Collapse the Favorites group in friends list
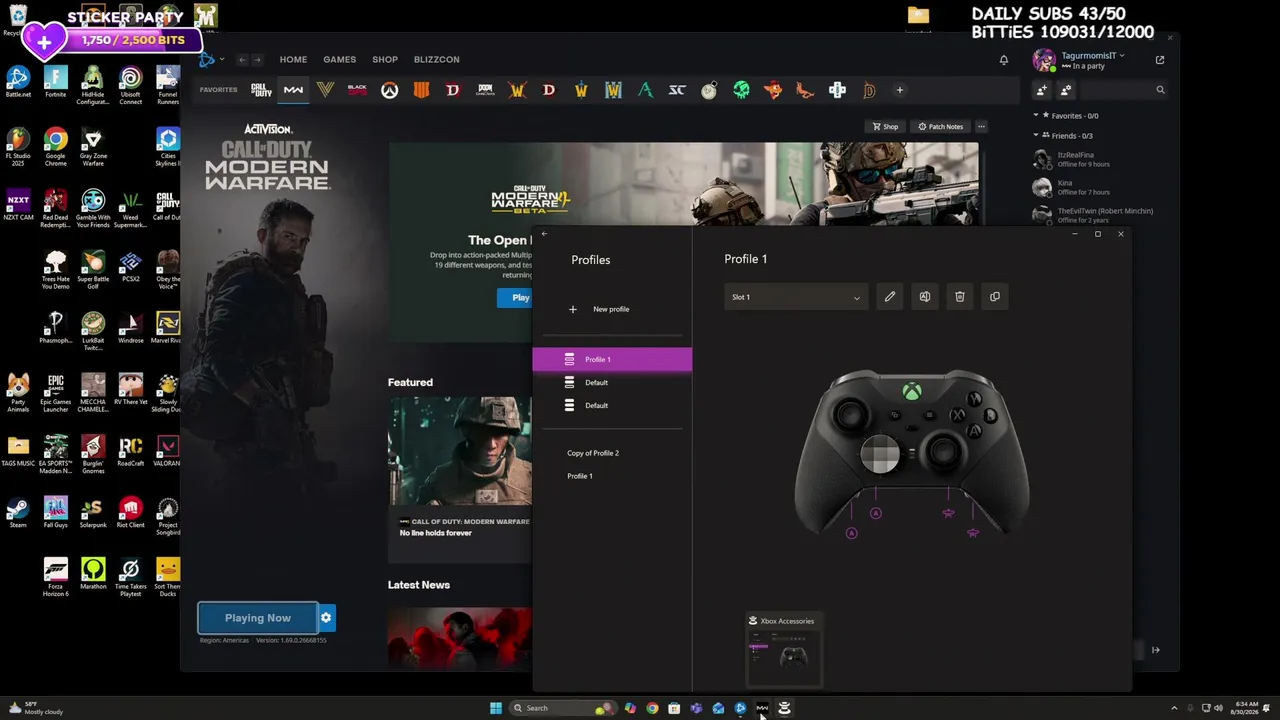 [1036, 115]
